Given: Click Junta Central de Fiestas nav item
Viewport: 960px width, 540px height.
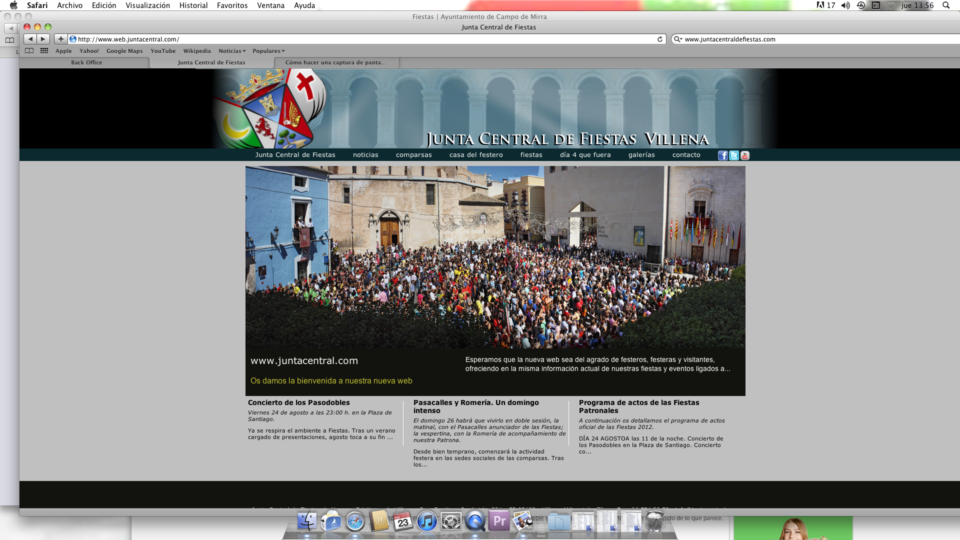Looking at the screenshot, I should 295,155.
